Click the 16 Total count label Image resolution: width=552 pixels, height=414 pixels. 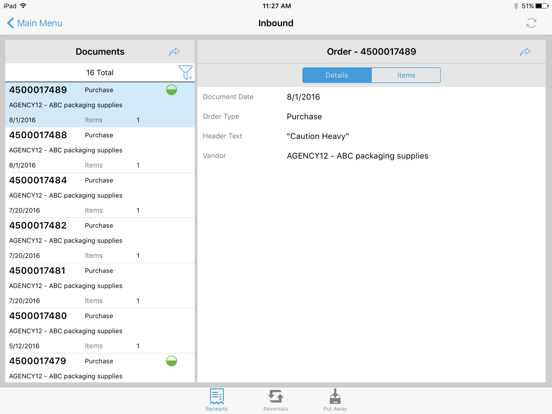[100, 73]
